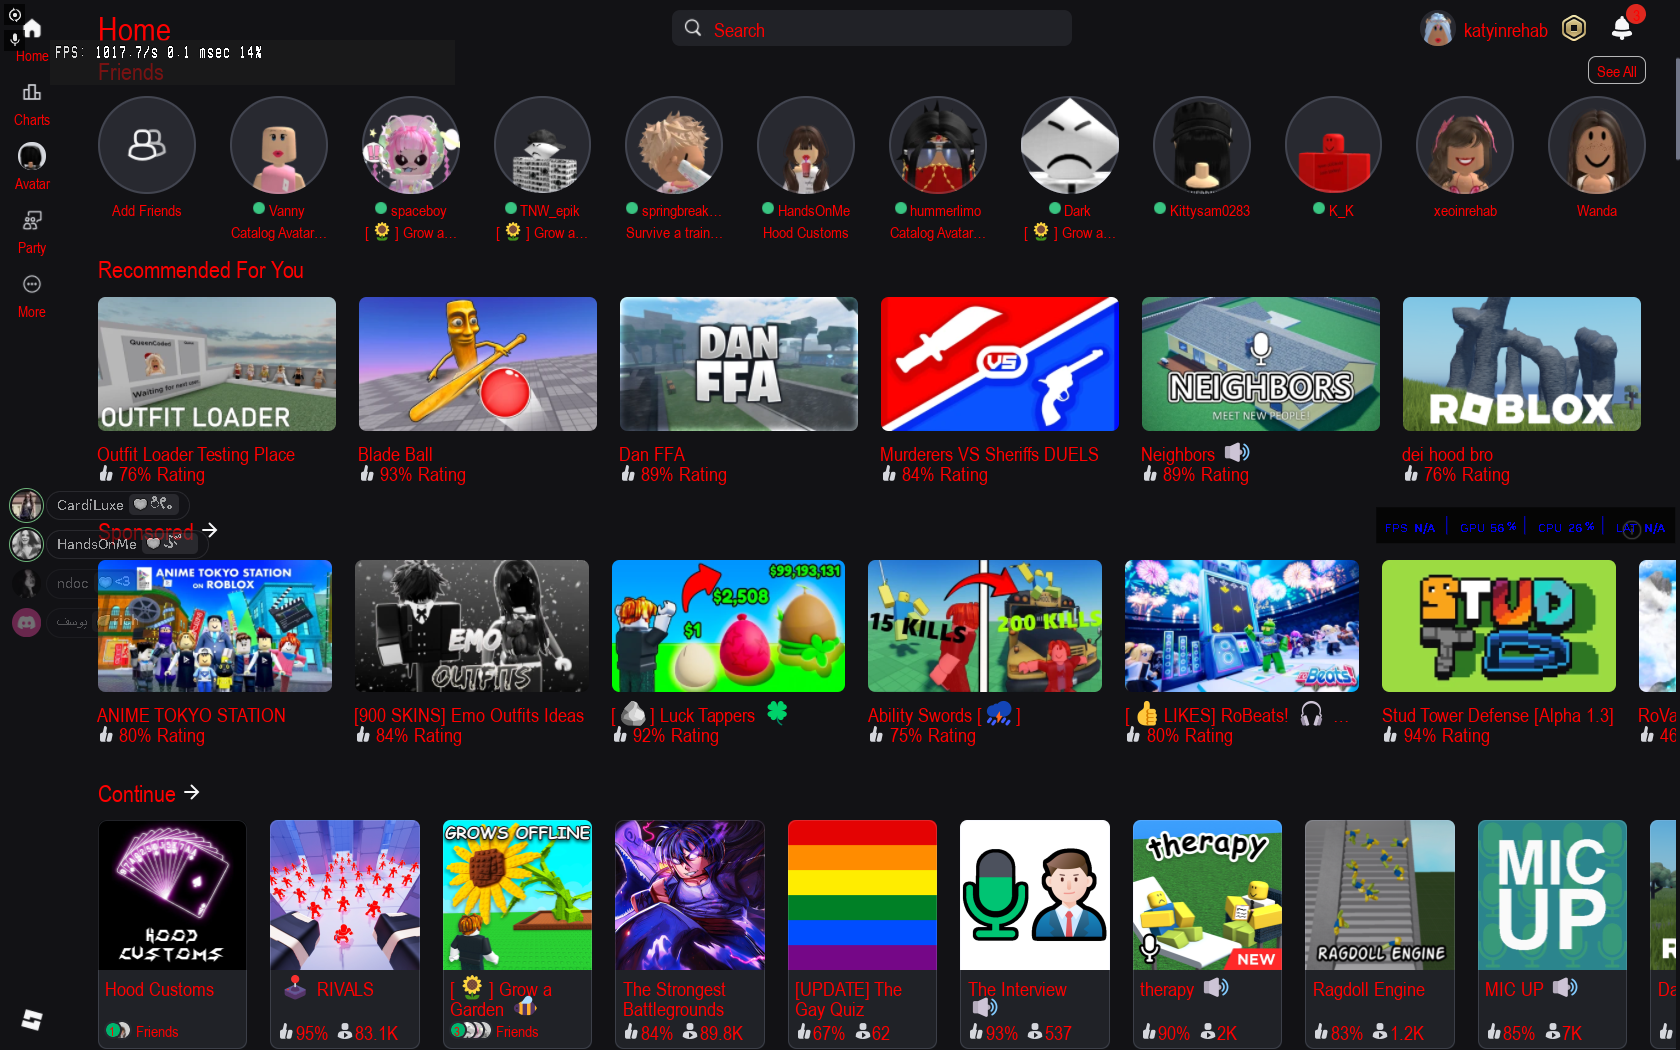The image size is (1680, 1050).
Task: Click the microphone overlay icon top-left
Action: coord(14,38)
